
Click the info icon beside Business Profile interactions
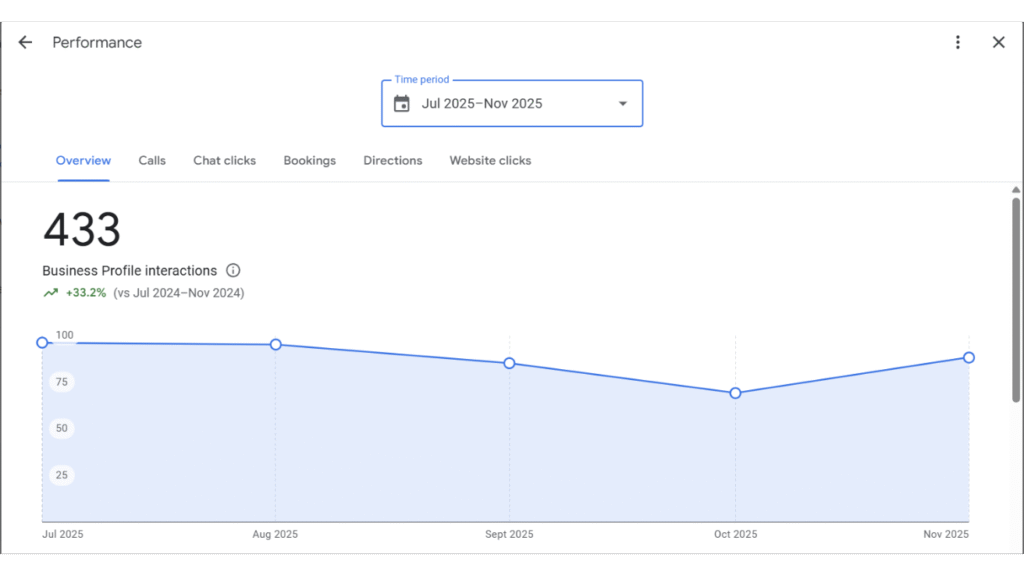click(x=233, y=271)
